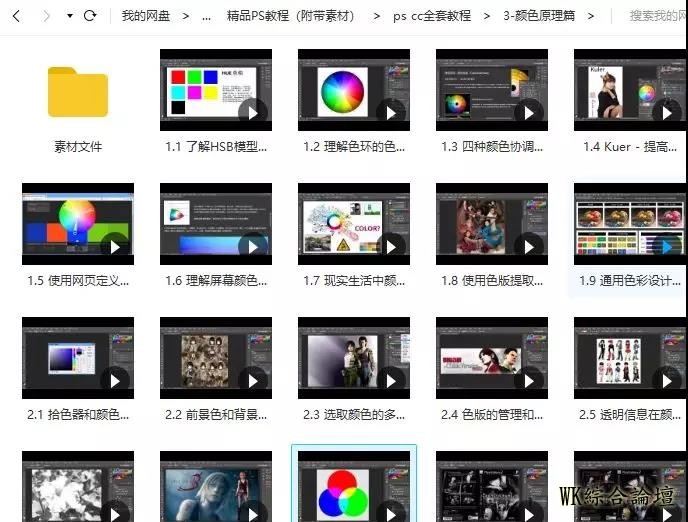
Task: Select file name 1.6 理解屏幕颜色...
Action: tap(216, 280)
